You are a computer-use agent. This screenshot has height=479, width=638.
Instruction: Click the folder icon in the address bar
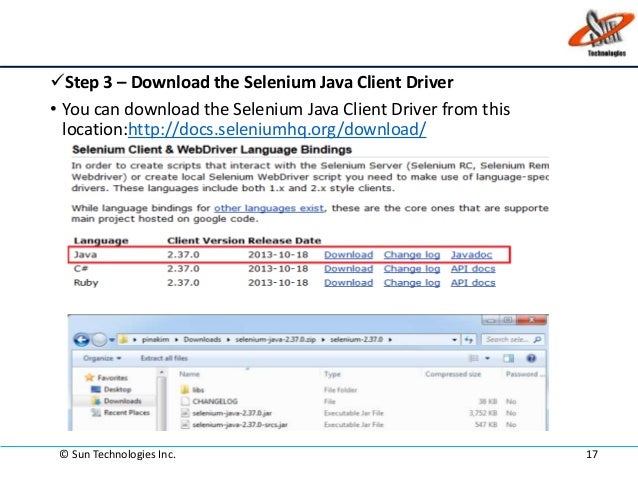click(124, 339)
